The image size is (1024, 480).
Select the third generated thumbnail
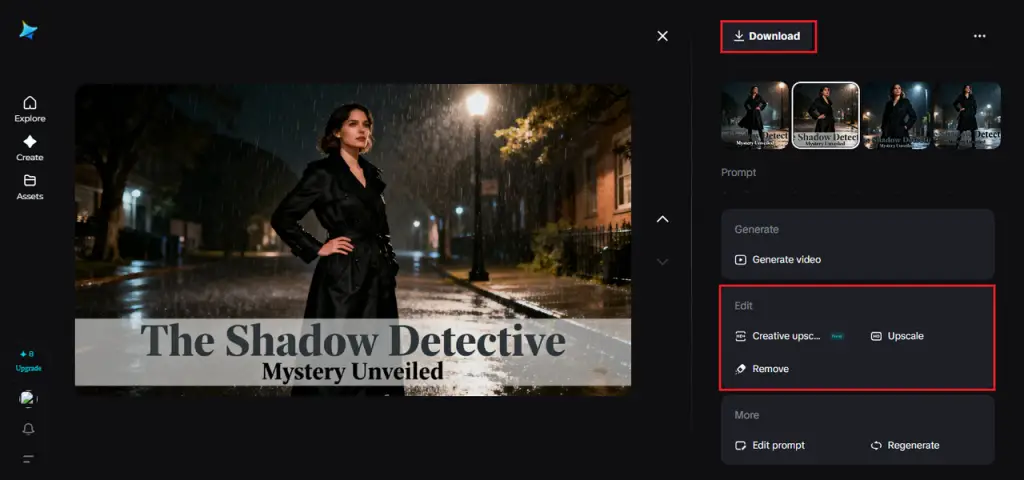897,116
